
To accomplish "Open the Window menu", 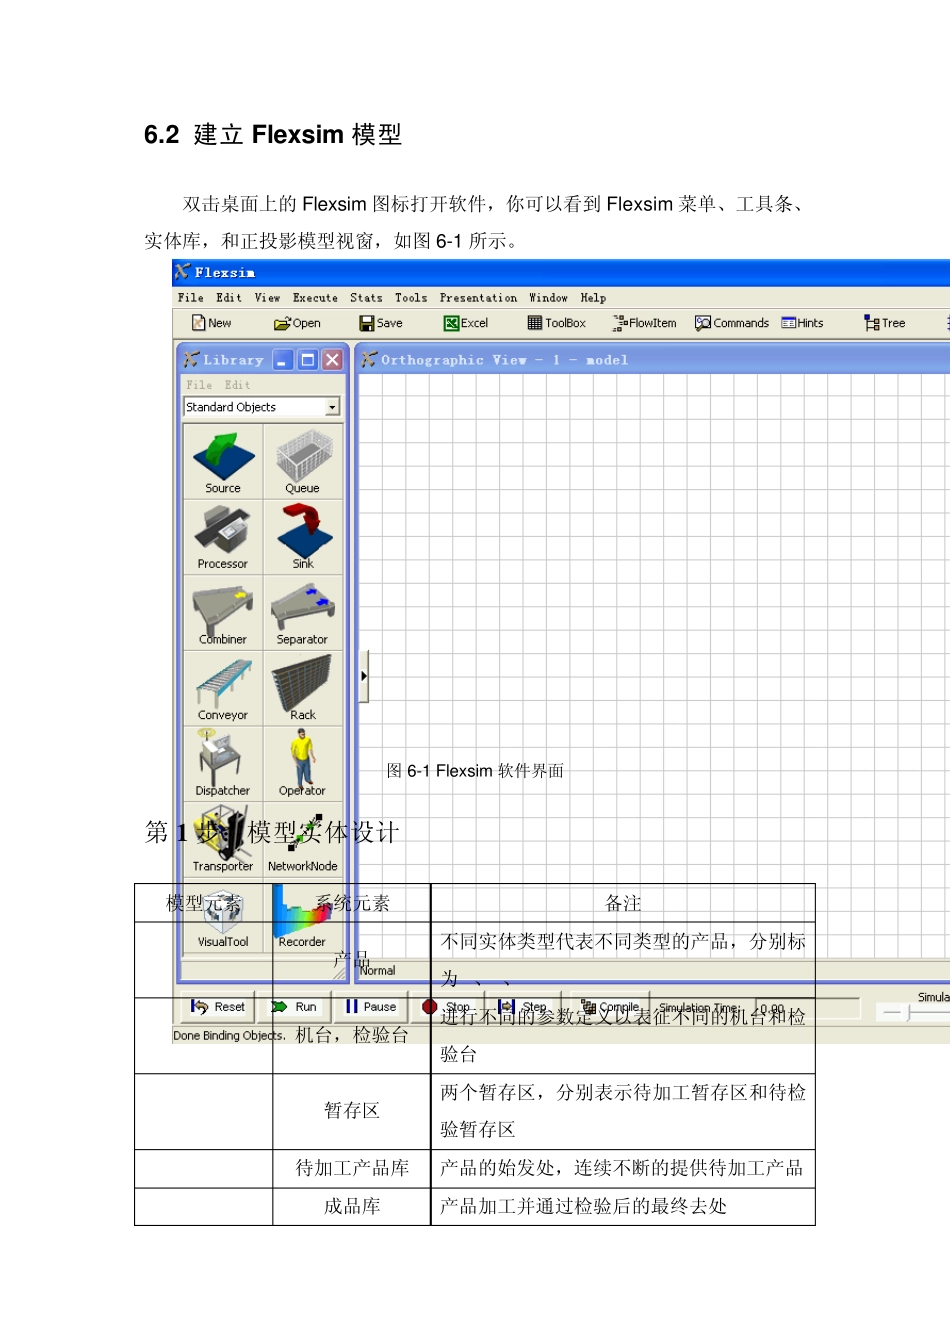I will click(548, 298).
